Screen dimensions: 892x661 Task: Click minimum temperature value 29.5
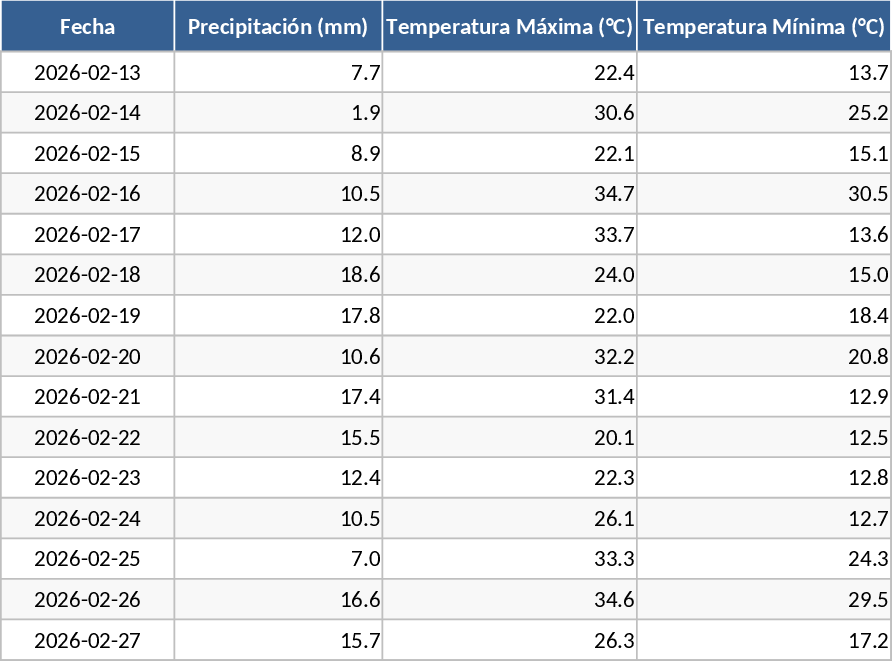pos(868,599)
